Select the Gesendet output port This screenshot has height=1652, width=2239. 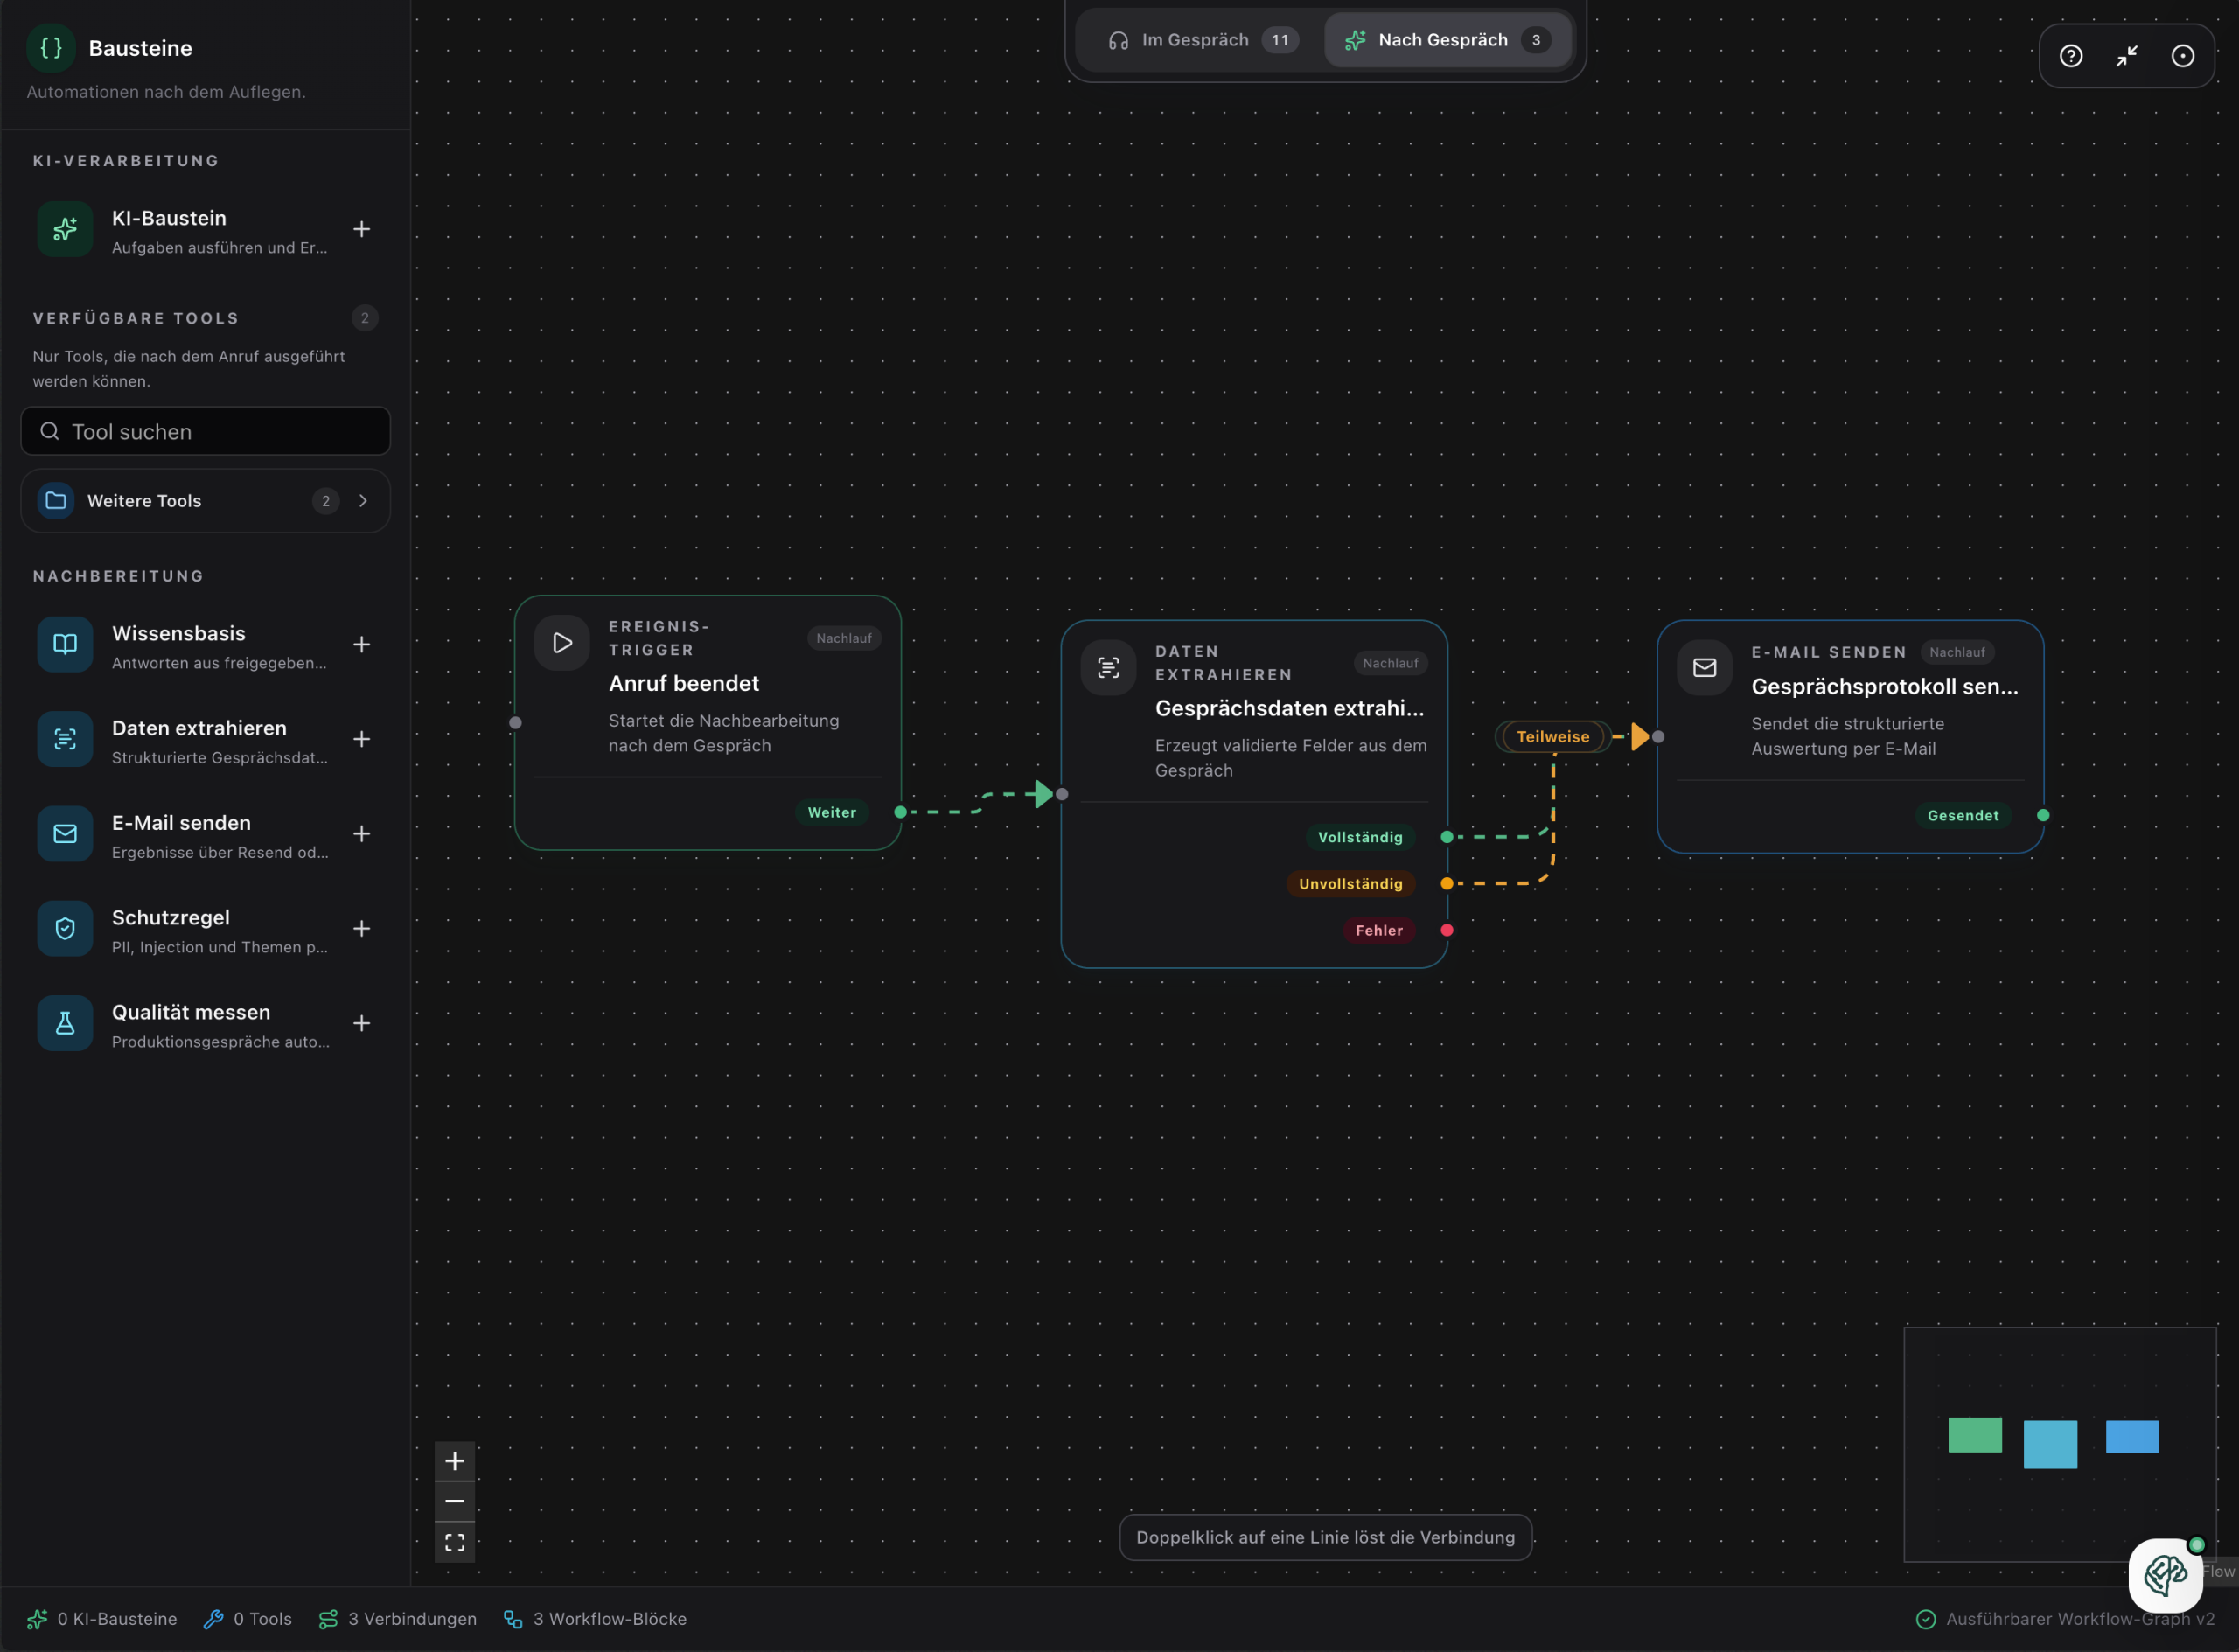(x=2043, y=816)
